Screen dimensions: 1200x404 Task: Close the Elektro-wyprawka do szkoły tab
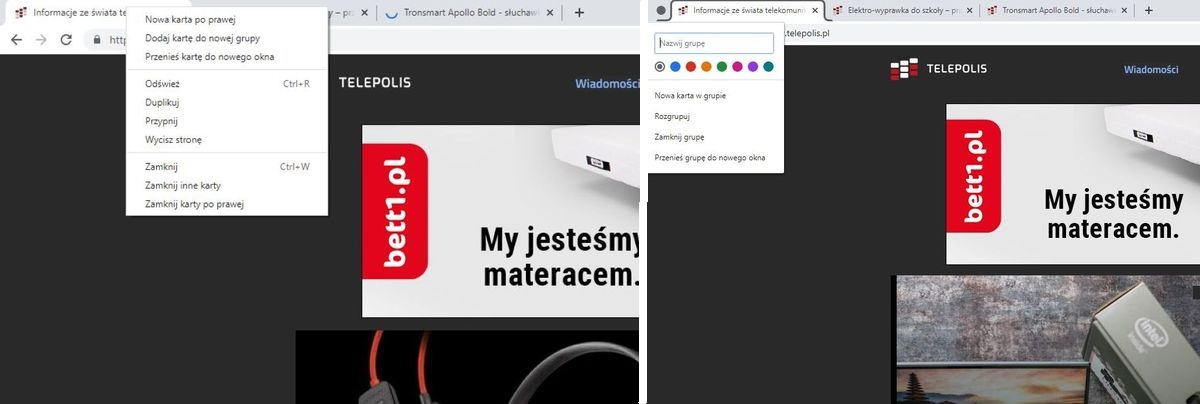pyautogui.click(x=970, y=10)
